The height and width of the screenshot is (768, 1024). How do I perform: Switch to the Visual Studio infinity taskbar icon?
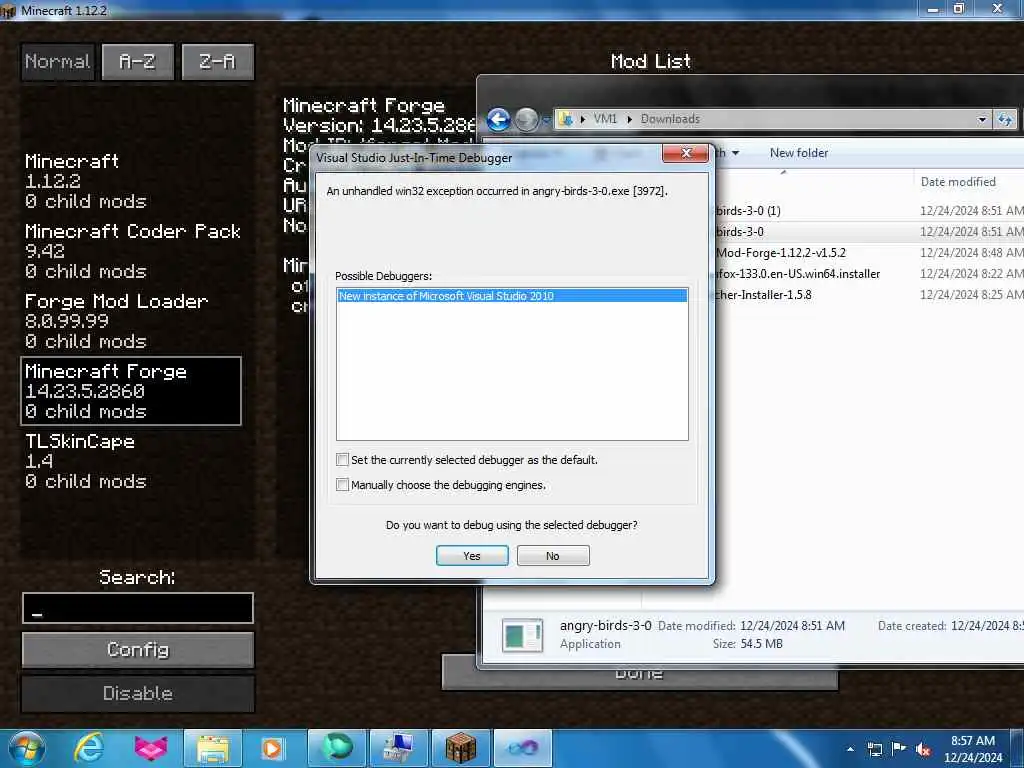pos(522,748)
